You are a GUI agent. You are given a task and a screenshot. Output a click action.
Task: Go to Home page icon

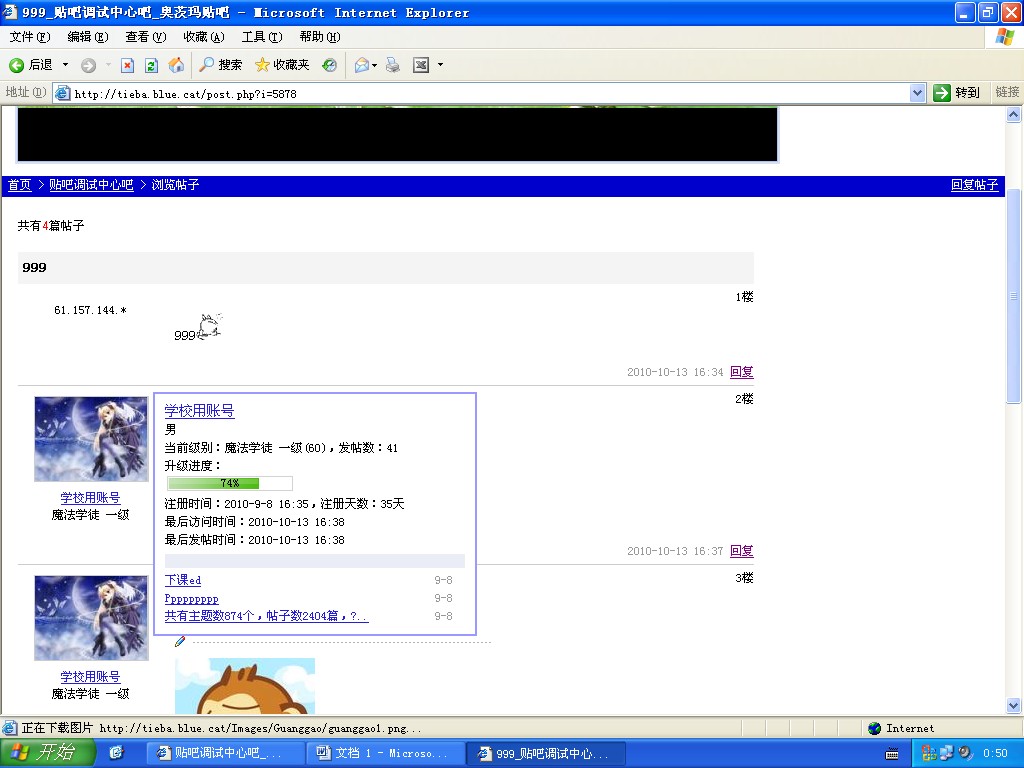coord(176,65)
